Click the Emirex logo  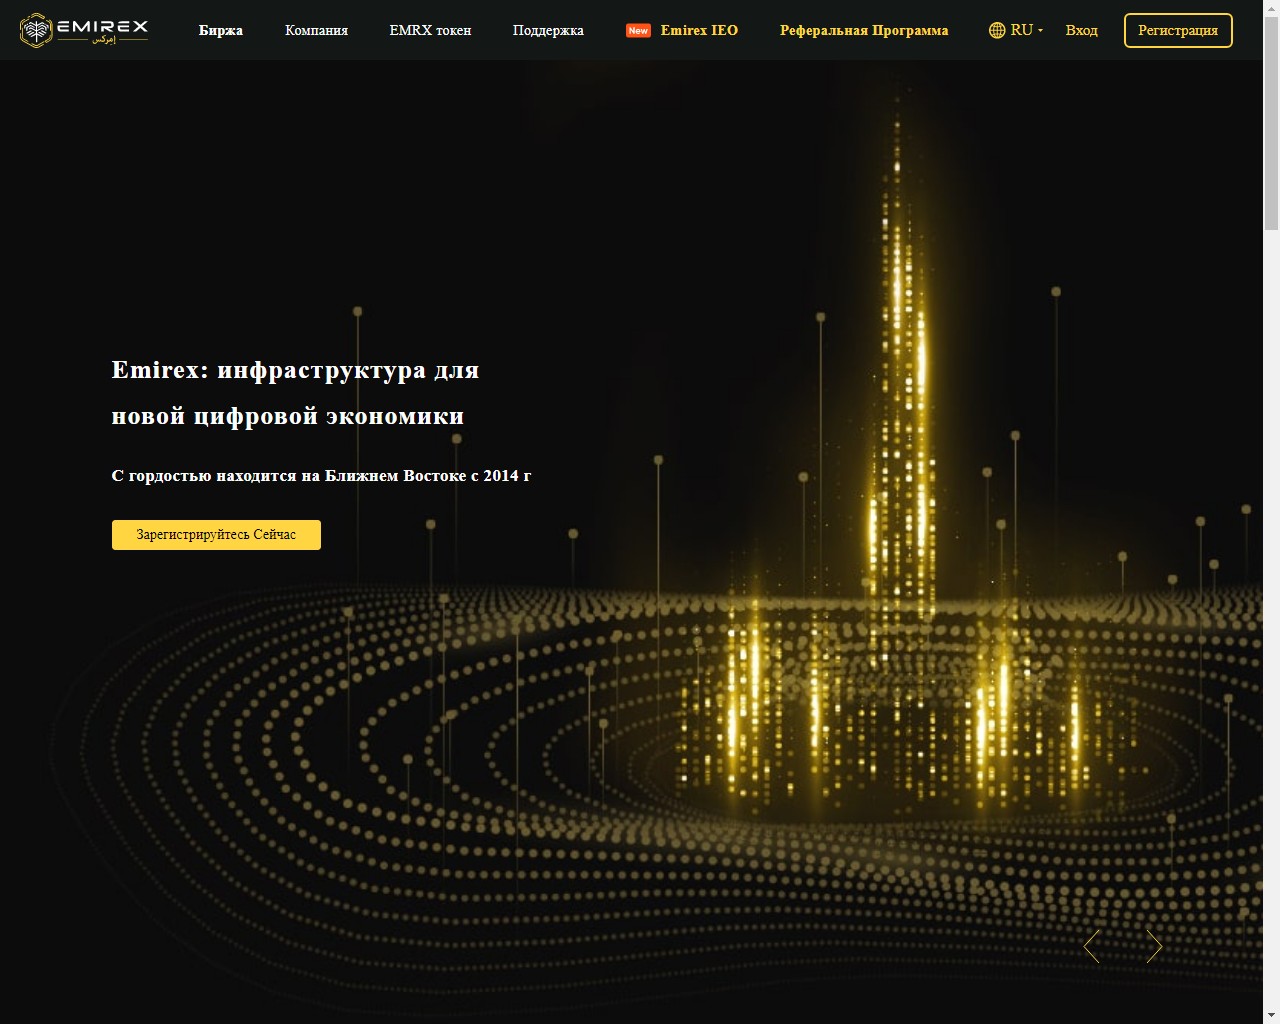(x=84, y=30)
